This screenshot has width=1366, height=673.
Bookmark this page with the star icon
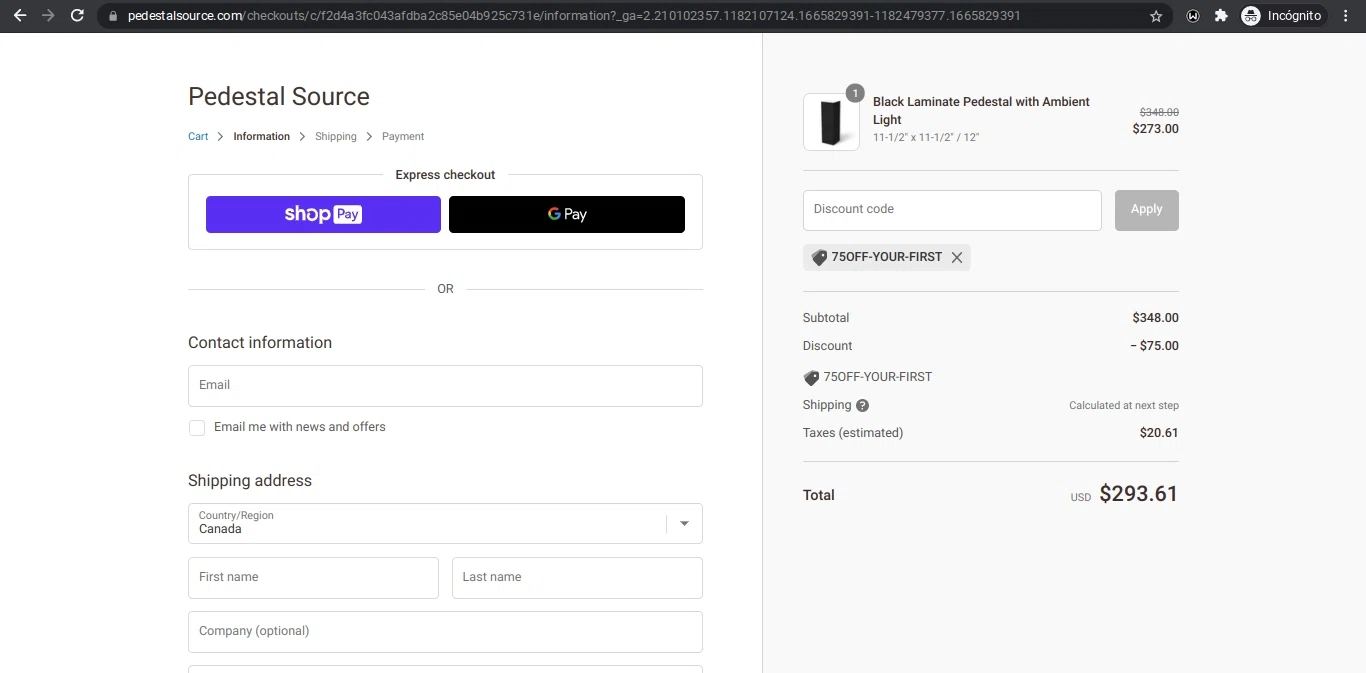pos(1156,16)
